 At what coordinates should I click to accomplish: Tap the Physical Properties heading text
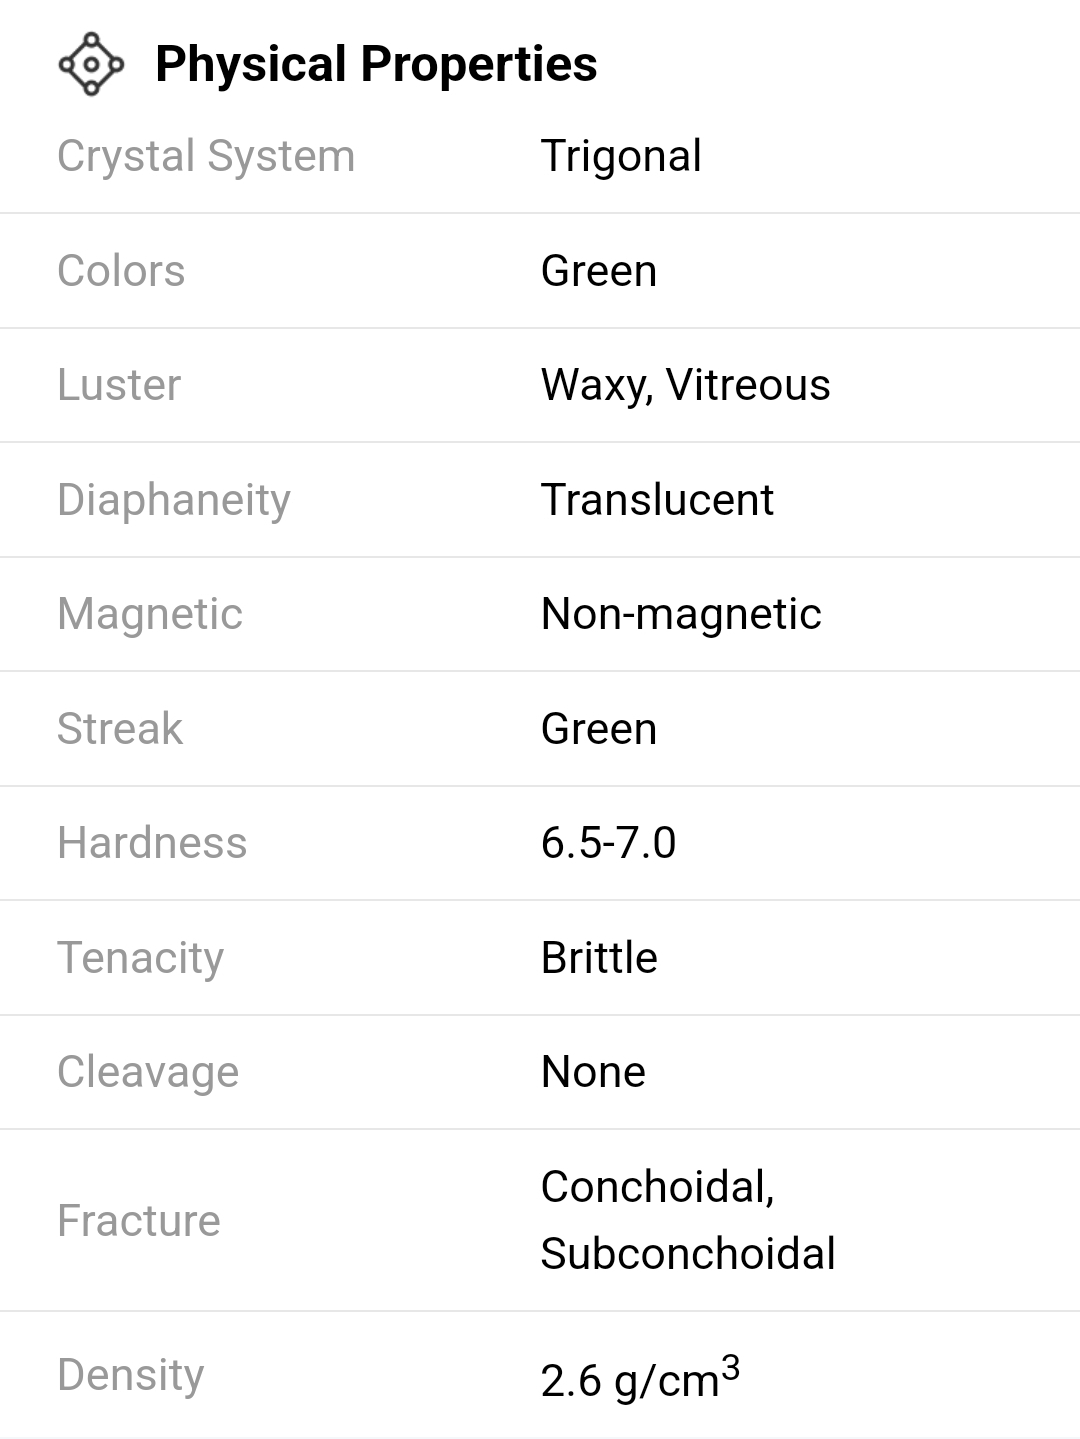click(x=376, y=64)
